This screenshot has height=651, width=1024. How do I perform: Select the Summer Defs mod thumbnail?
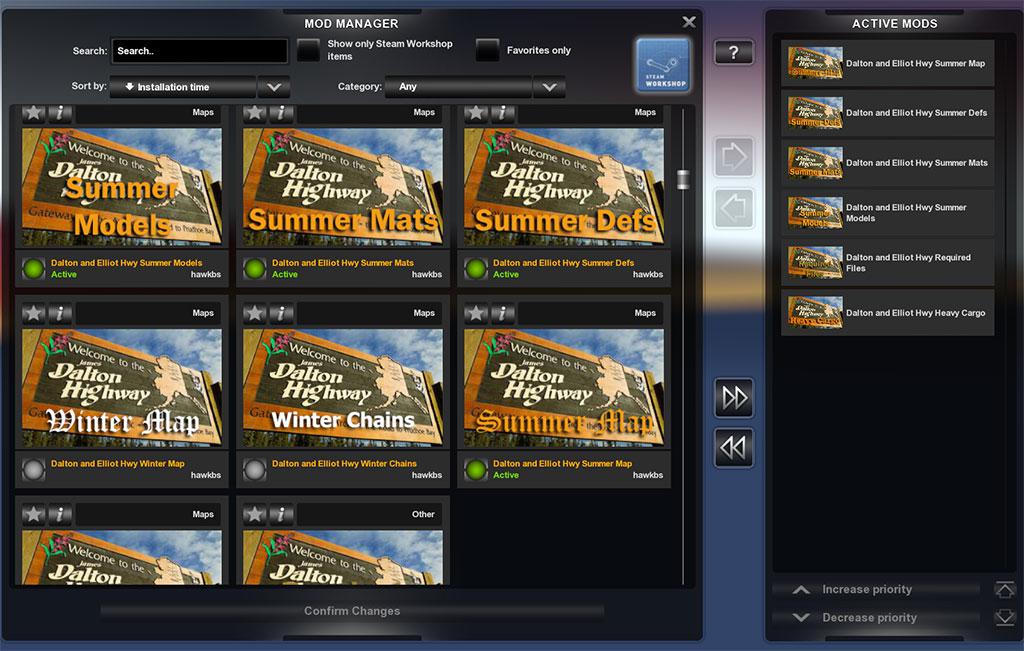click(x=564, y=187)
